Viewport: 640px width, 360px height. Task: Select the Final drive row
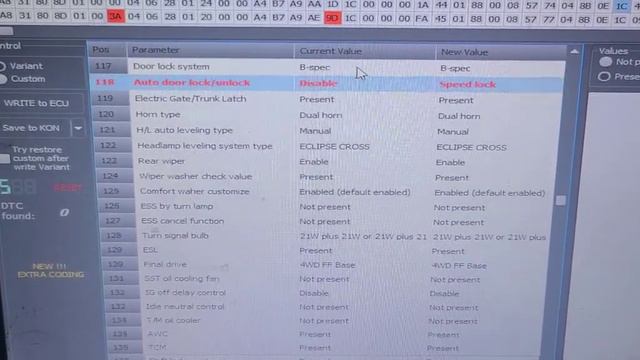[x=327, y=265]
